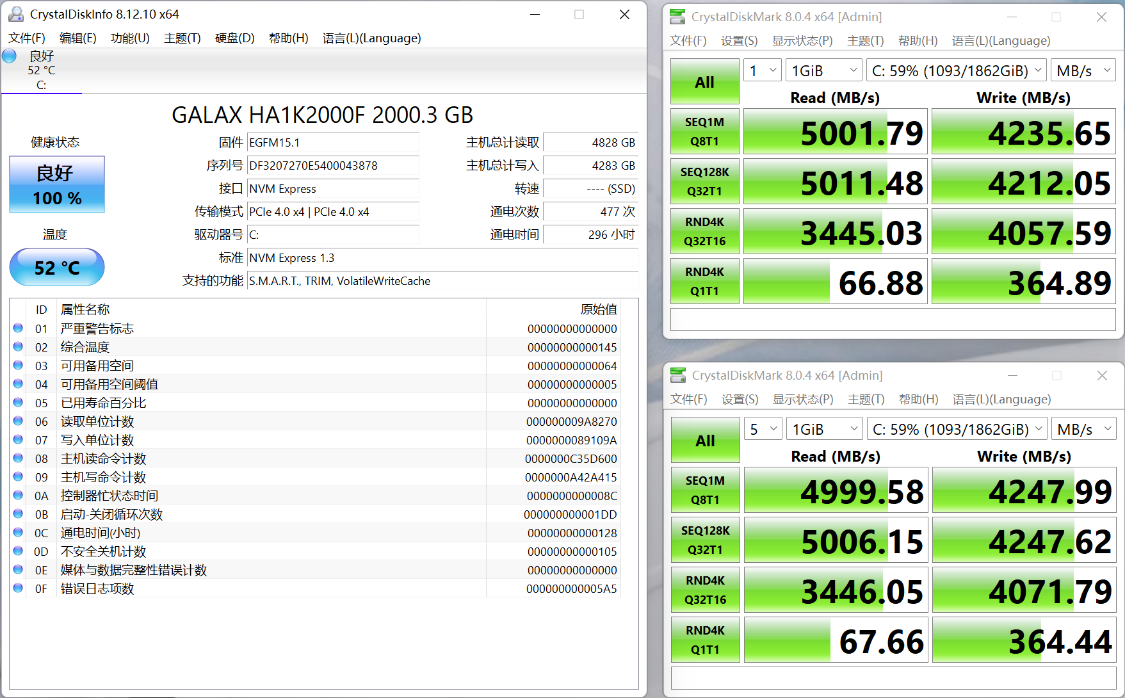The height and width of the screenshot is (698, 1125).
Task: Click the upper CrystalDiskMark window title icon
Action: pos(678,16)
